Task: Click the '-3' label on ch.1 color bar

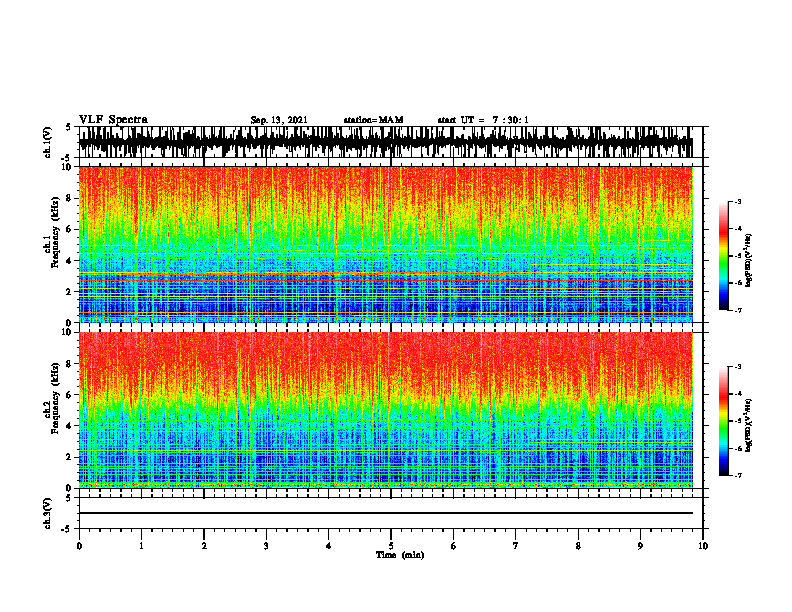Action: coord(737,201)
